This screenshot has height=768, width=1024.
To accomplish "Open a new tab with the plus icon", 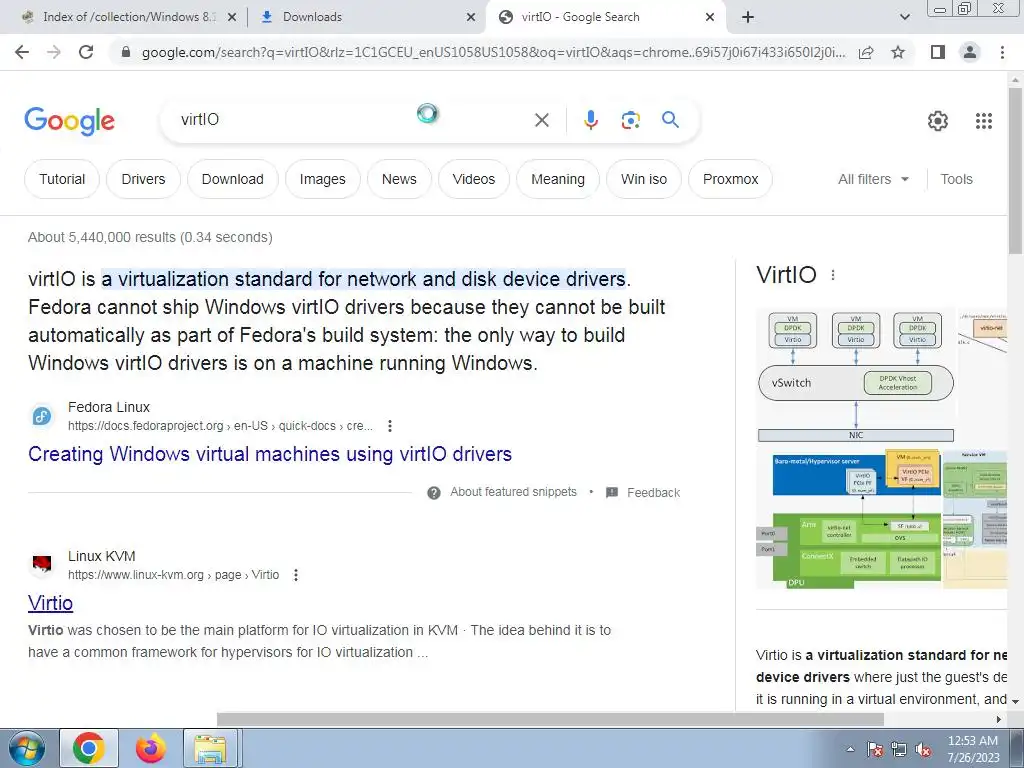I will 748,17.
